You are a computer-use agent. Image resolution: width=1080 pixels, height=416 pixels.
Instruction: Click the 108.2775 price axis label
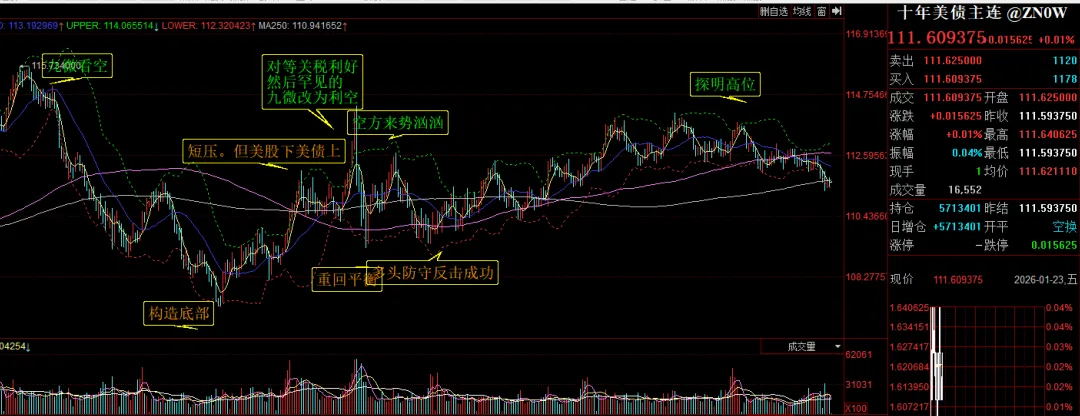(x=867, y=276)
